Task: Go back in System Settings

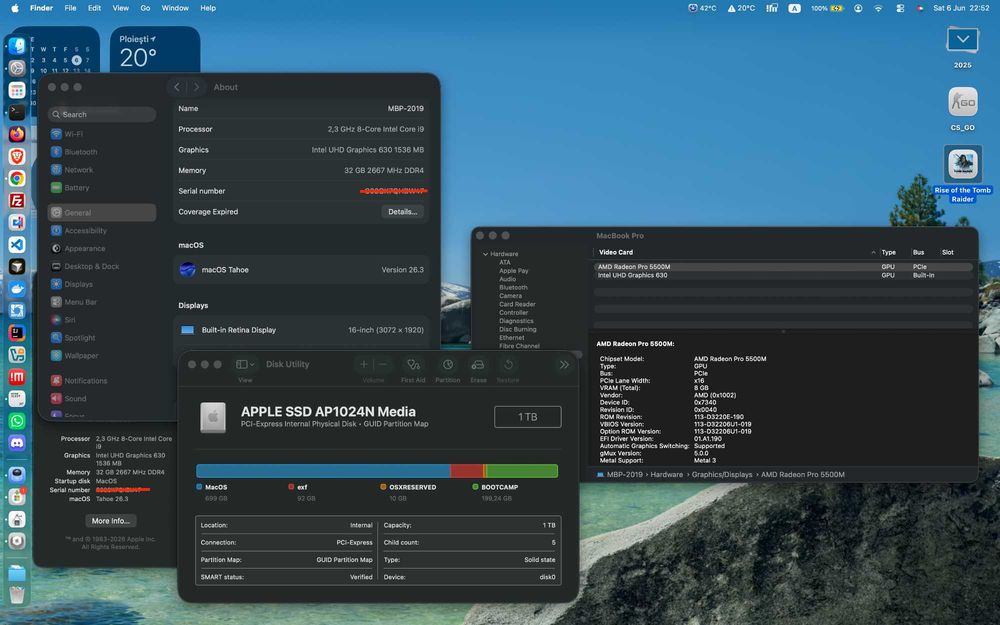Action: (x=177, y=87)
